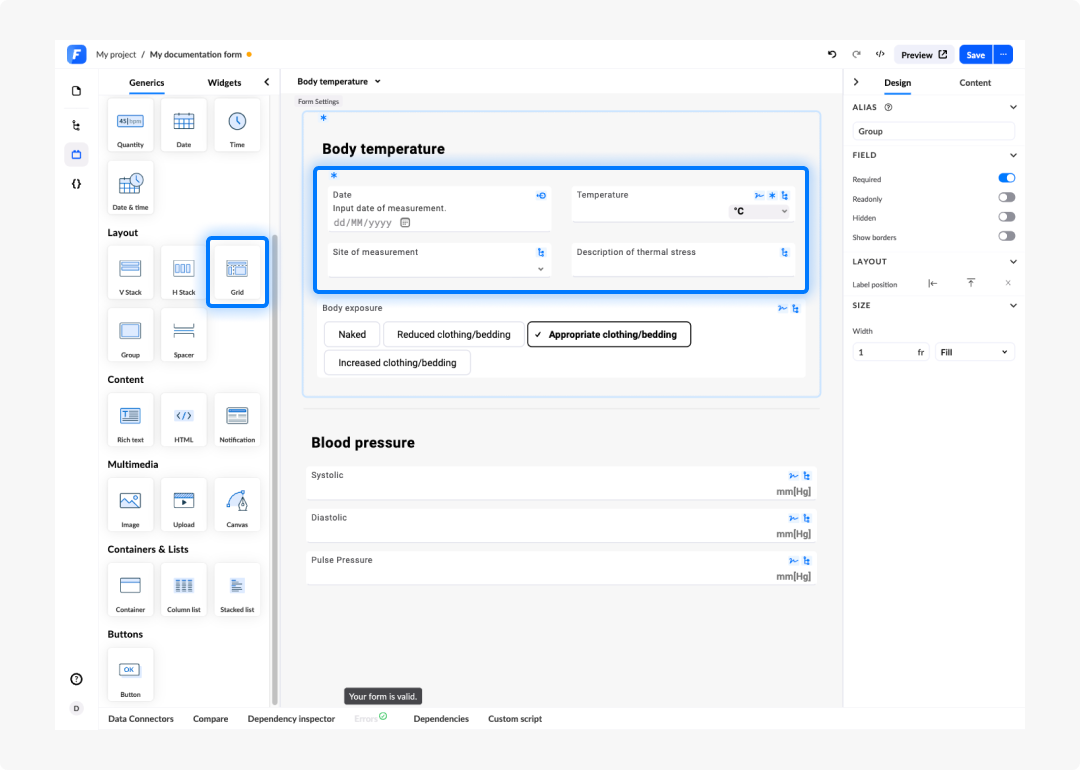1080x770 pixels.
Task: Click the undo arrow icon
Action: pos(832,54)
